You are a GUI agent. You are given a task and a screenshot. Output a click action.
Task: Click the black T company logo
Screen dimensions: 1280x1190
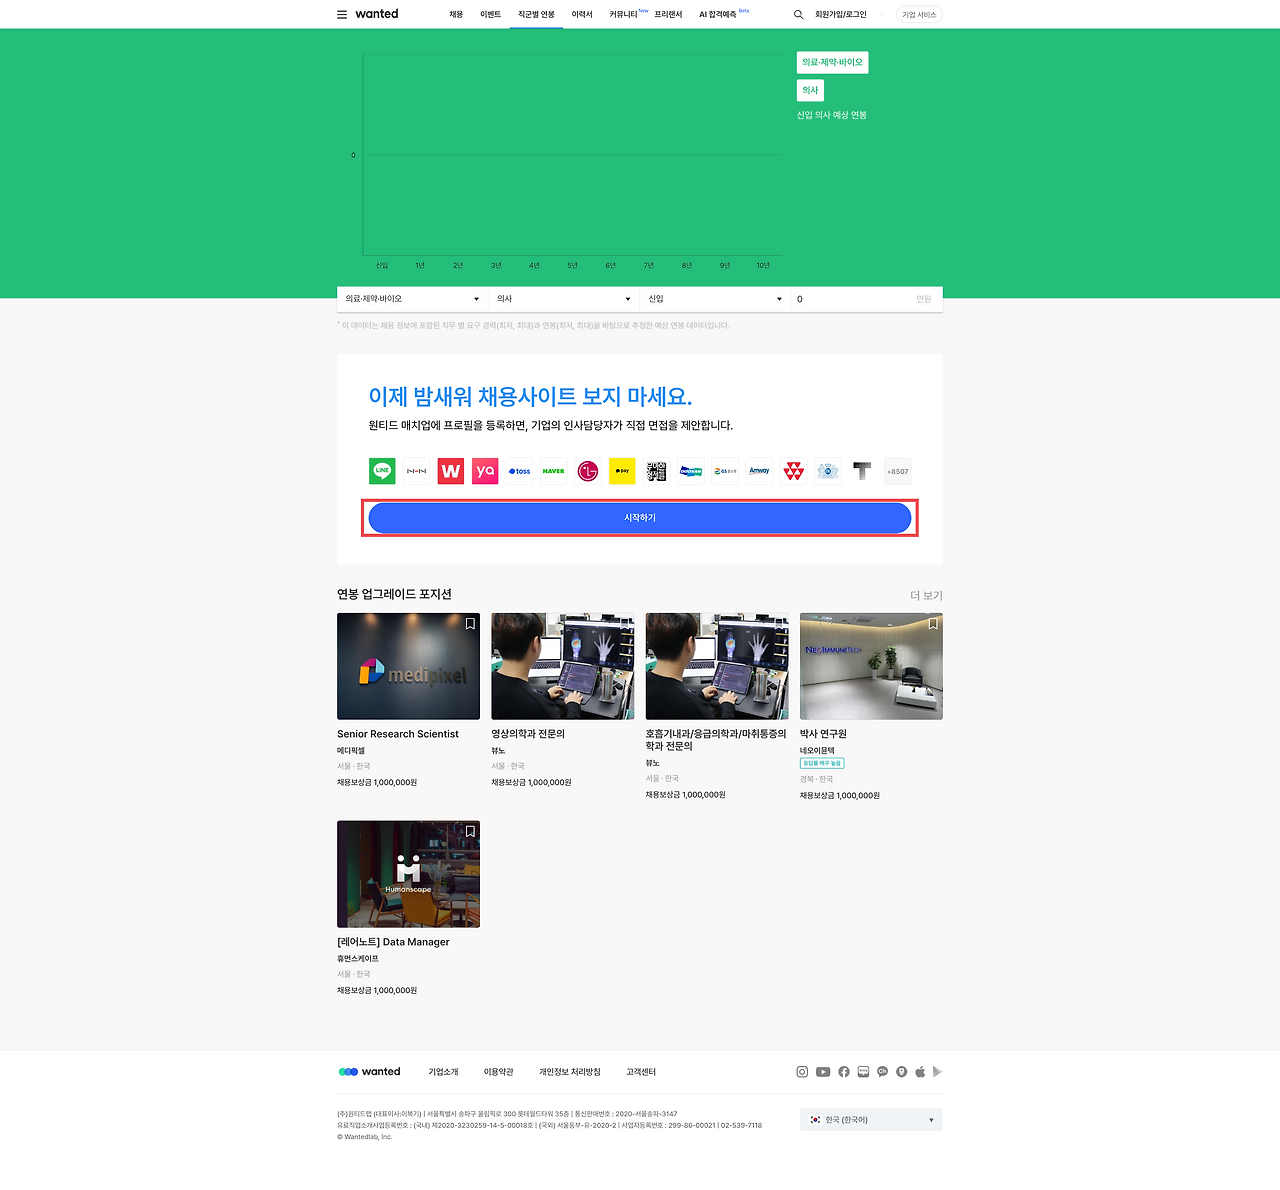coord(862,471)
